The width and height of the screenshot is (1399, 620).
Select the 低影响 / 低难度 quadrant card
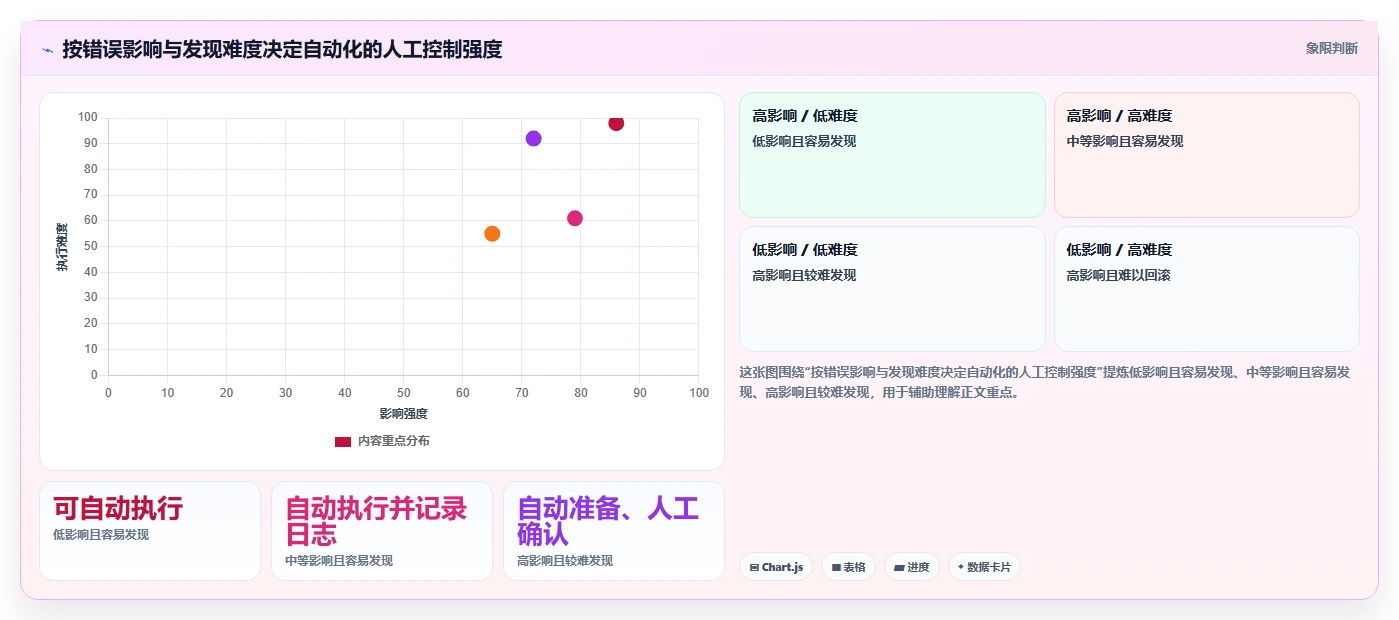892,289
